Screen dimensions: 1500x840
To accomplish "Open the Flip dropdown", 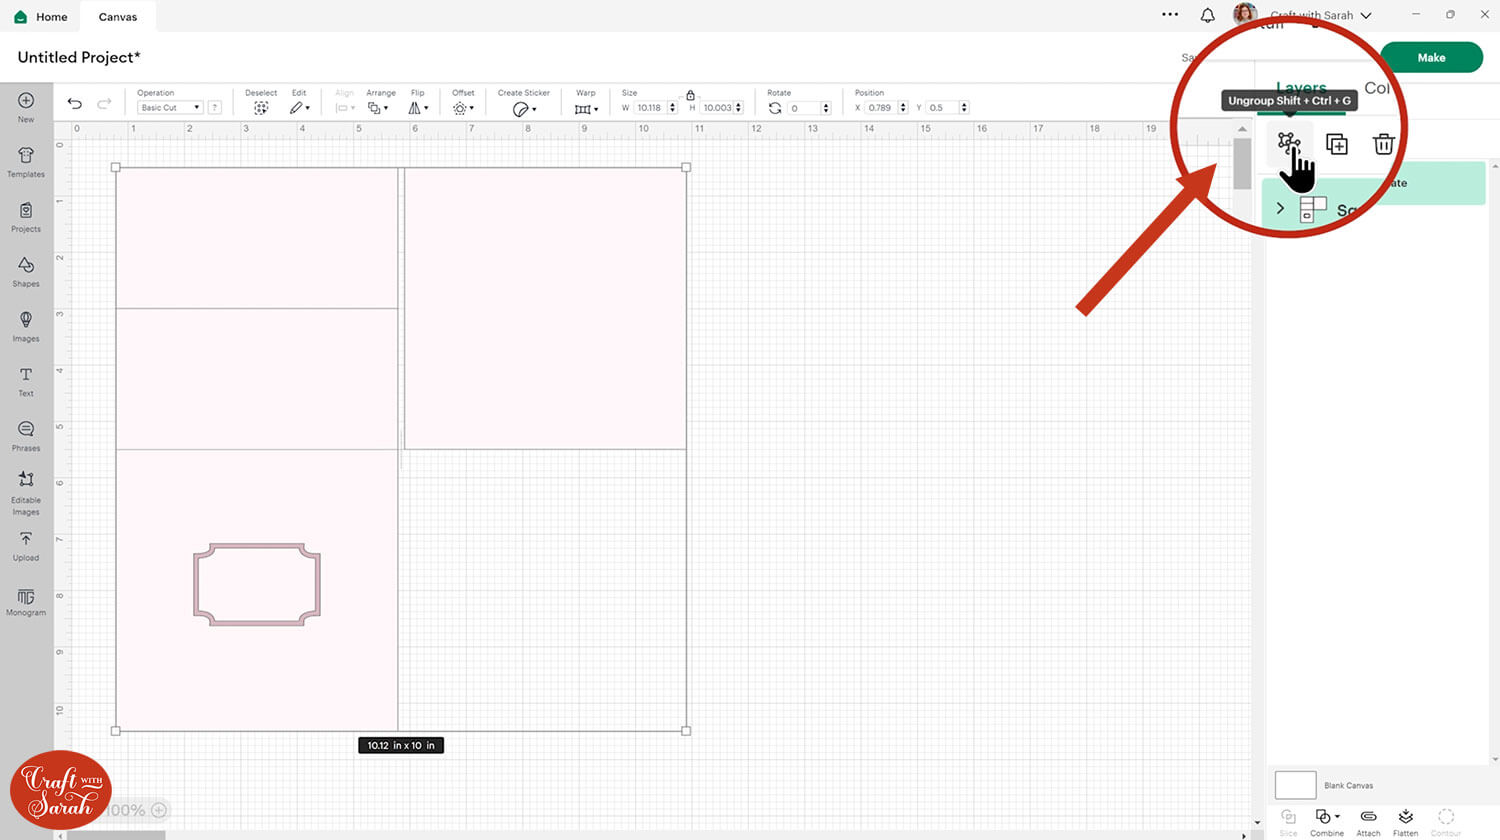I will (x=418, y=108).
